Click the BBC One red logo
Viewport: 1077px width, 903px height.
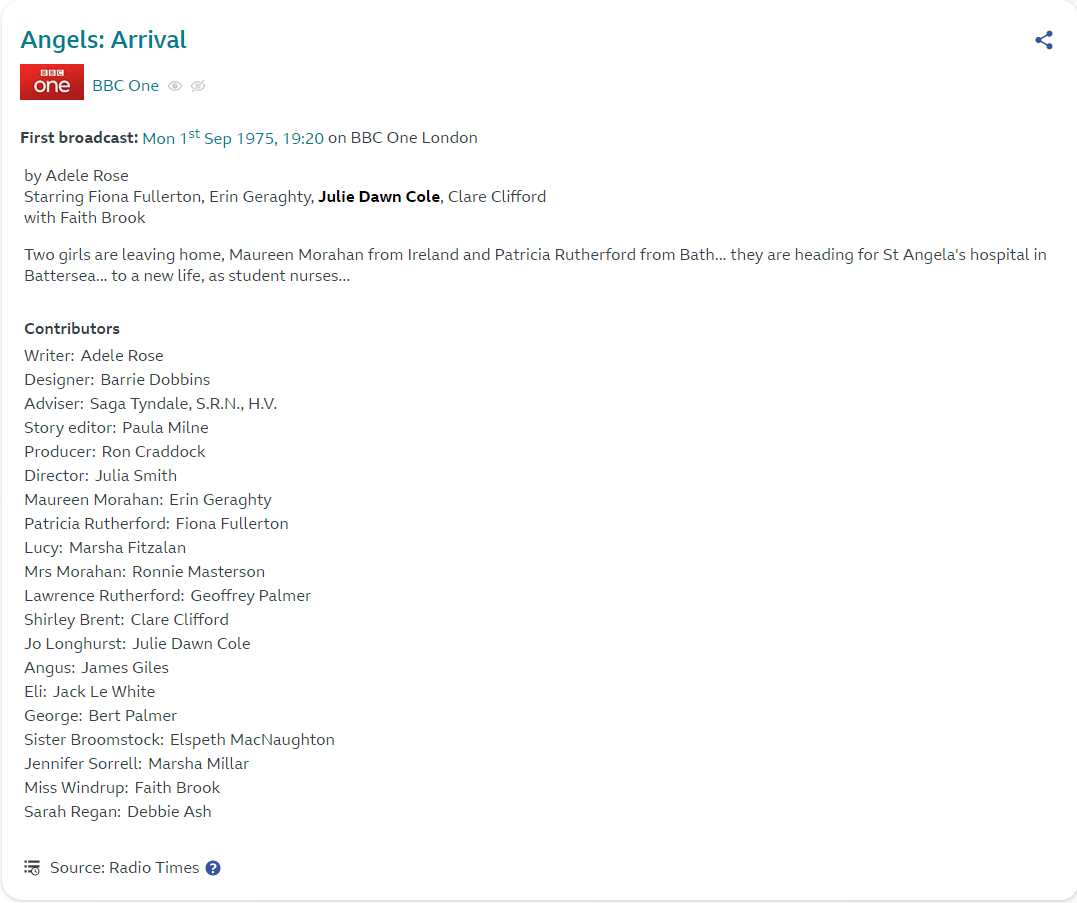[52, 83]
